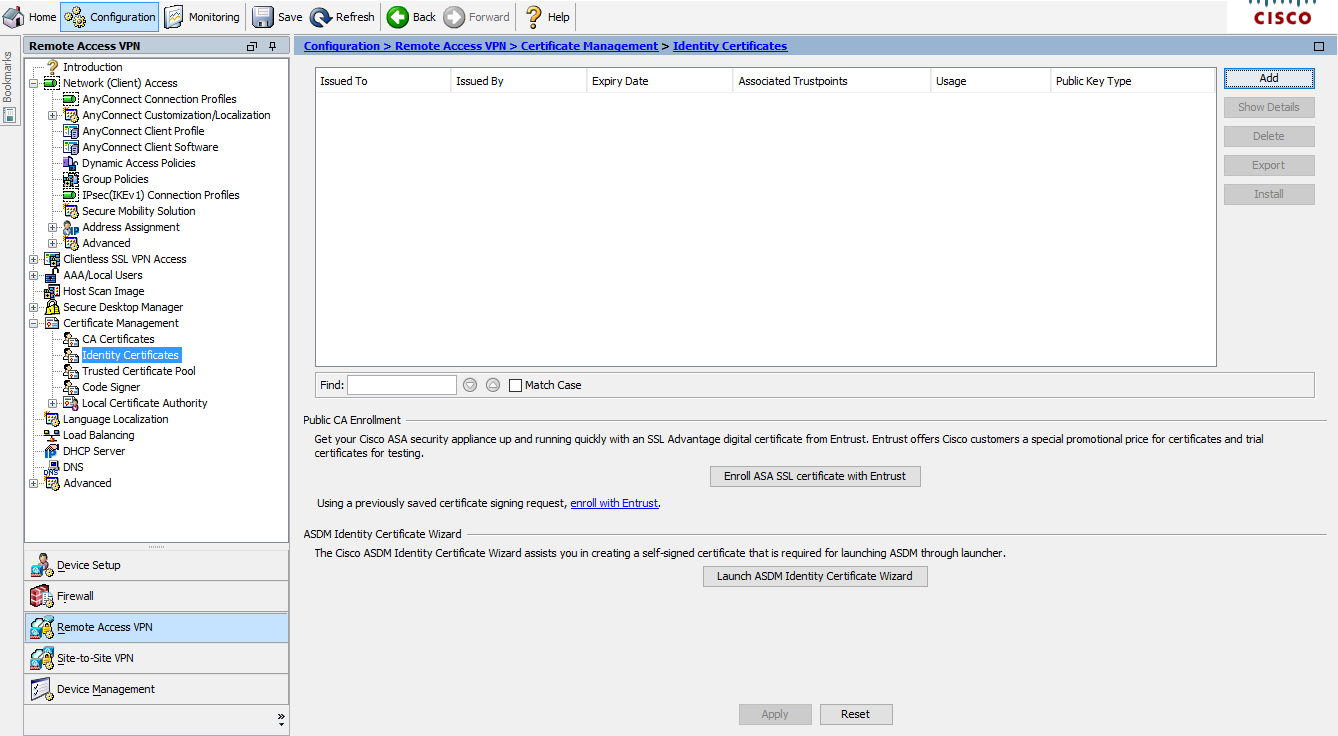Sort by the Public Key Type column
The width and height of the screenshot is (1338, 736).
pos(1133,81)
